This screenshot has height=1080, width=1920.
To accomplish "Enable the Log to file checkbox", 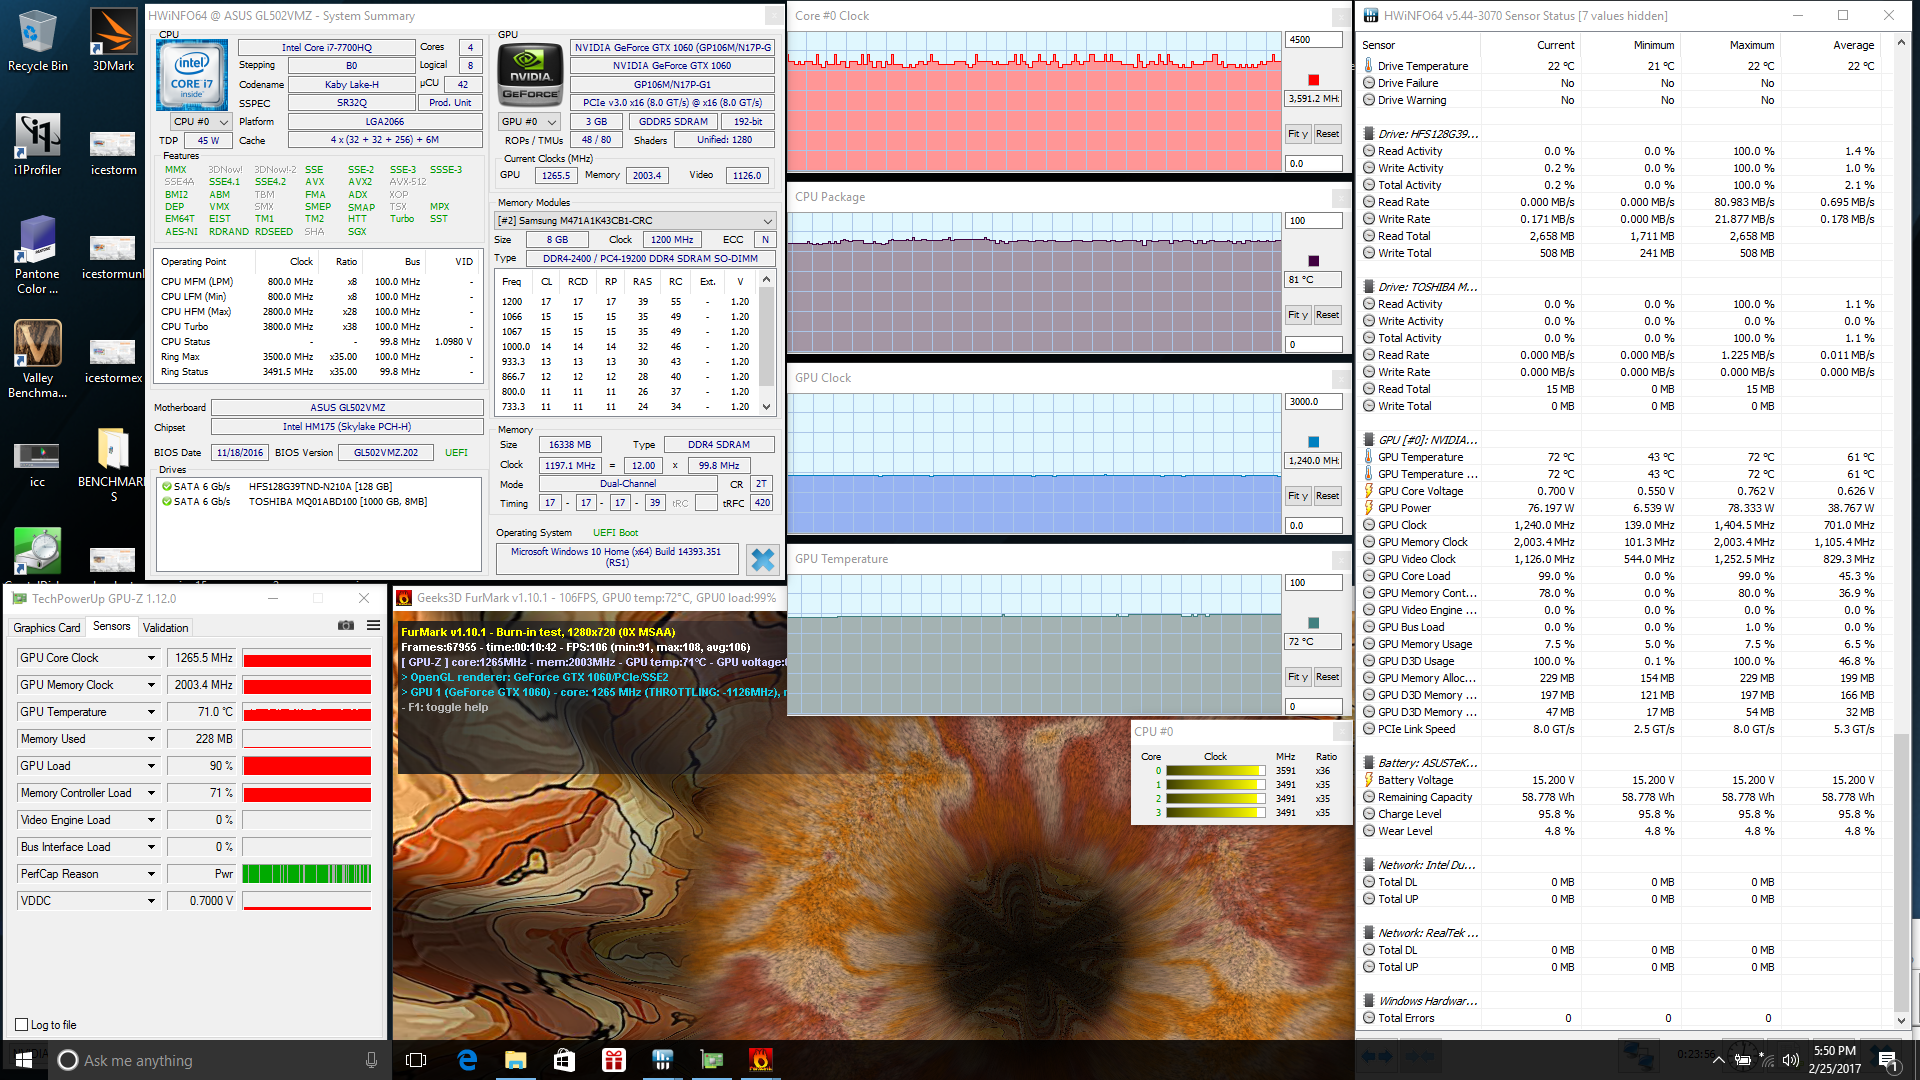I will pos(22,1025).
